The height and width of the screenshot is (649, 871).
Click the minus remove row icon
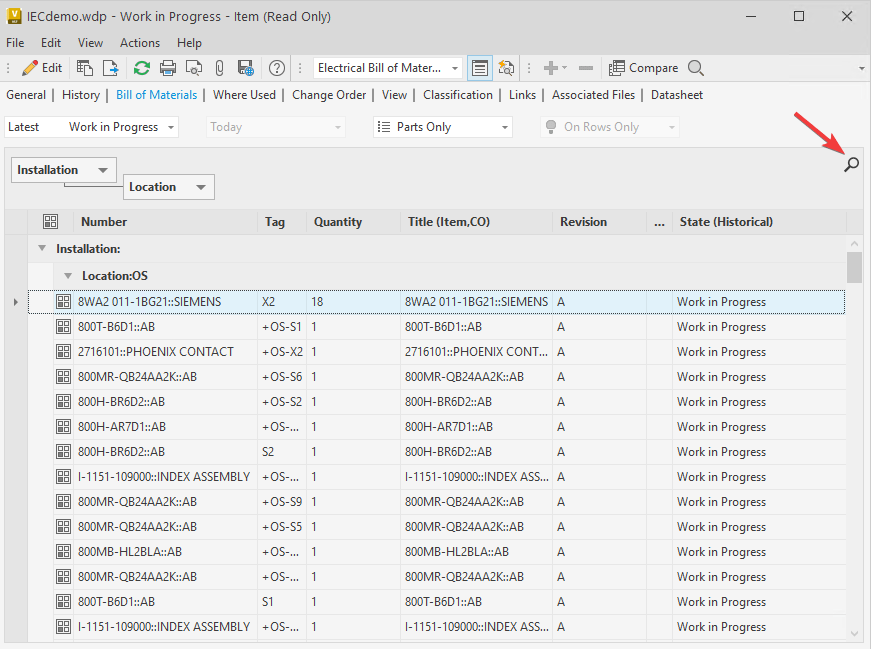pyautogui.click(x=585, y=68)
